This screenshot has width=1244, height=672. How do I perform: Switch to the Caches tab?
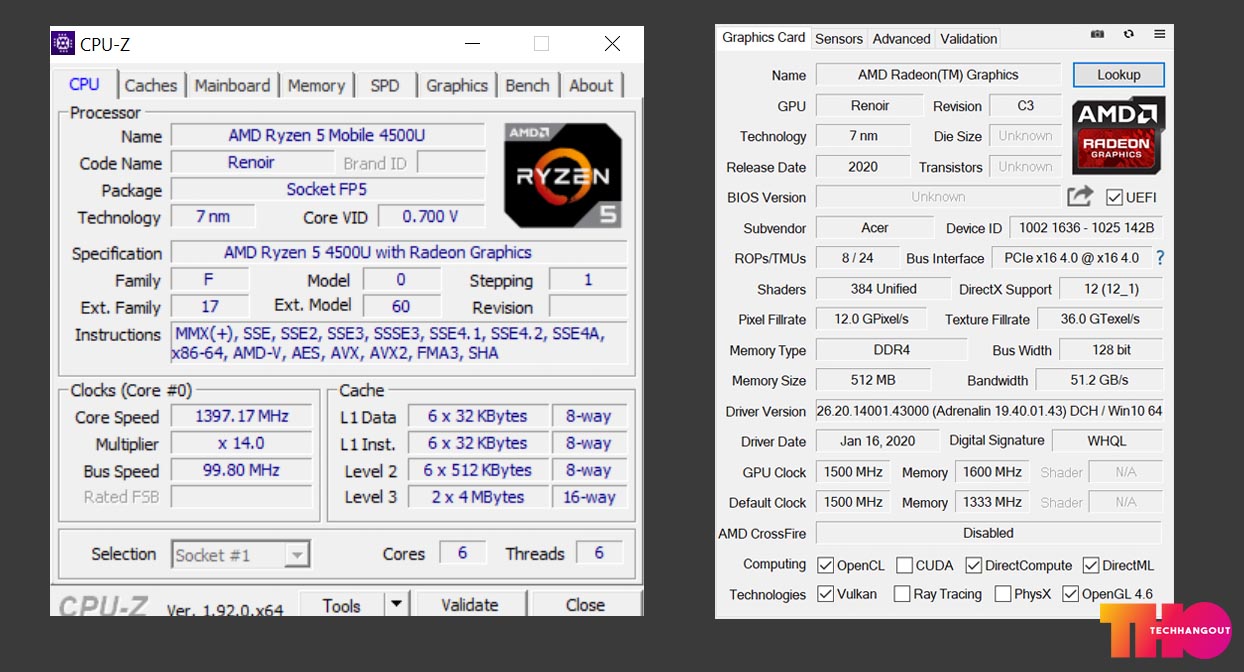pos(151,86)
